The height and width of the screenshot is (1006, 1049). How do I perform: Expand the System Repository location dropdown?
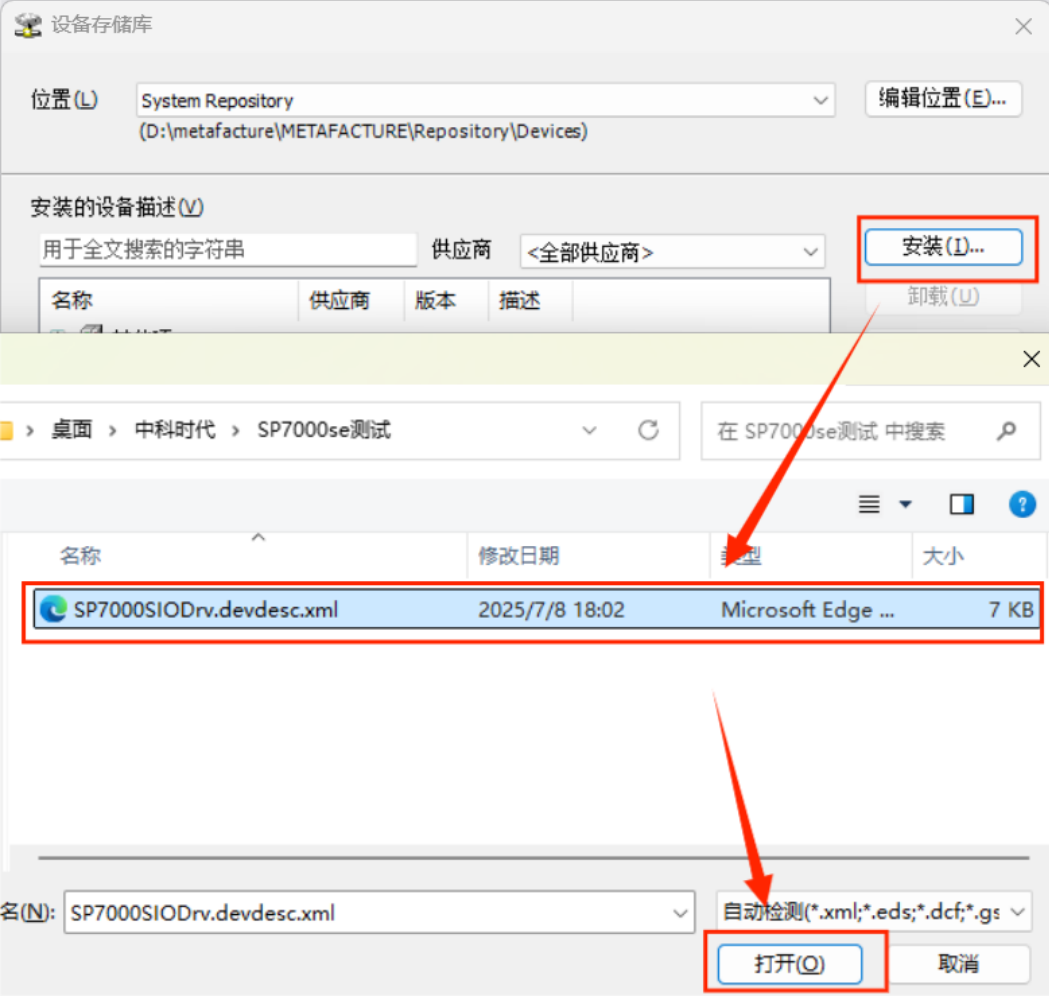[x=820, y=100]
